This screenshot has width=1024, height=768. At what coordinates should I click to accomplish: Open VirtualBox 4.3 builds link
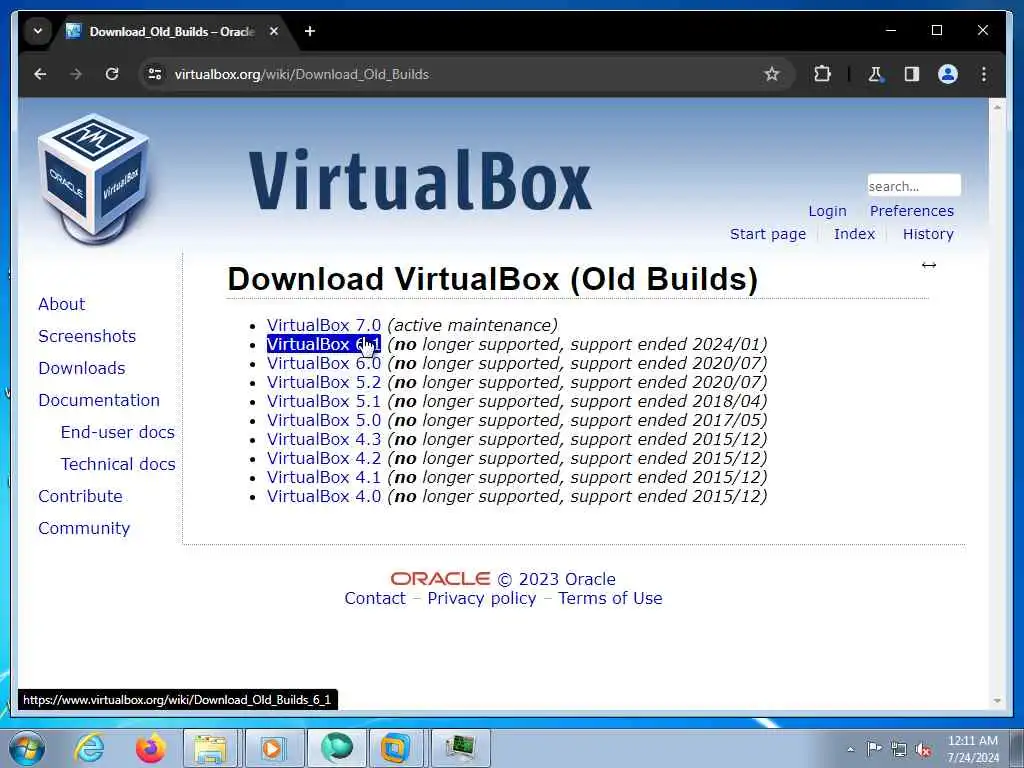tap(323, 439)
